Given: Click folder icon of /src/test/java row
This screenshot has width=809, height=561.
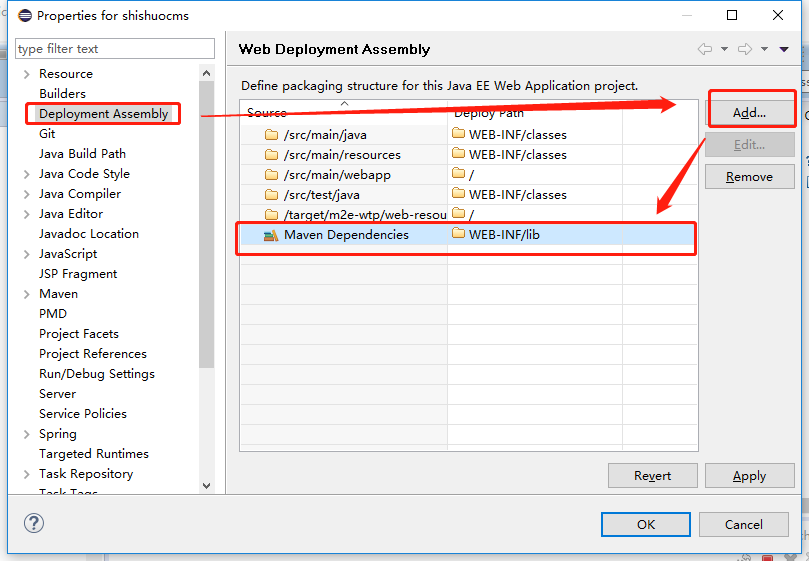Looking at the screenshot, I should tap(271, 195).
